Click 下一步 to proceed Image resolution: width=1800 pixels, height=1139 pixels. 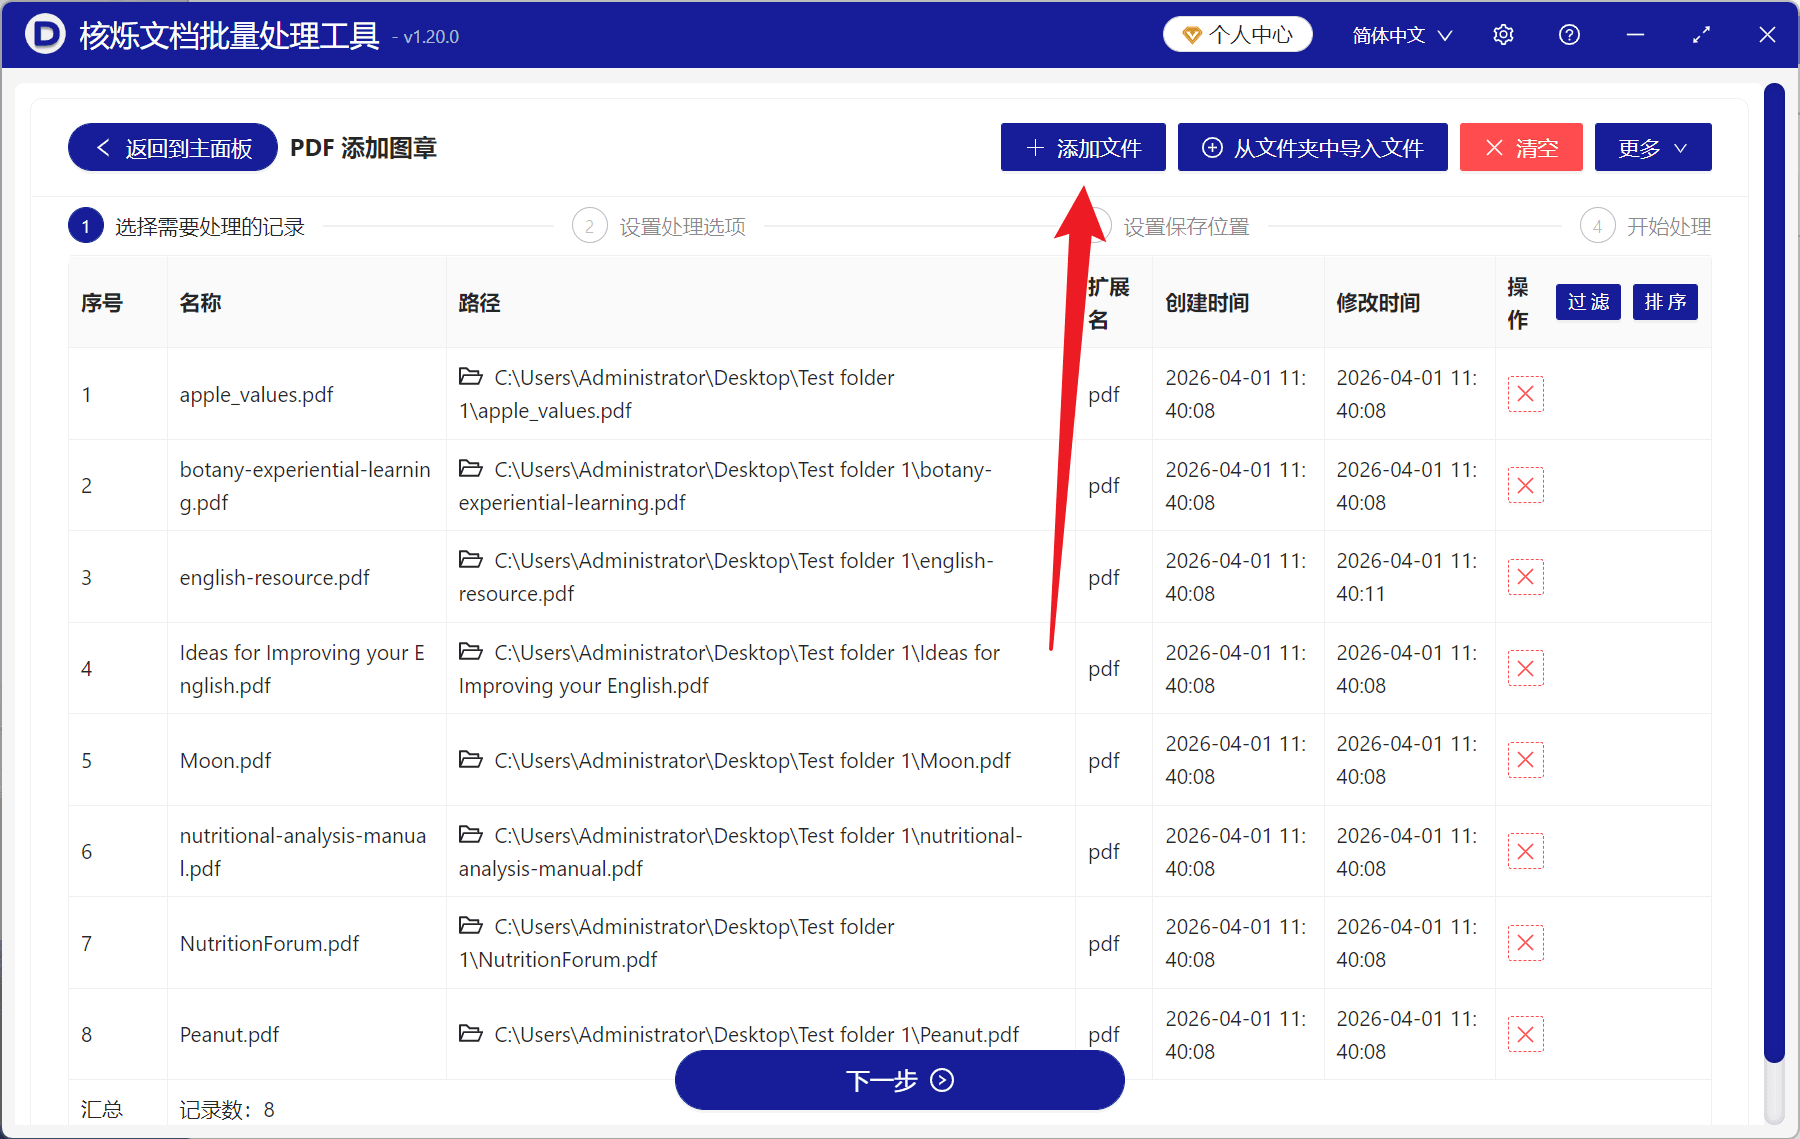coord(899,1080)
